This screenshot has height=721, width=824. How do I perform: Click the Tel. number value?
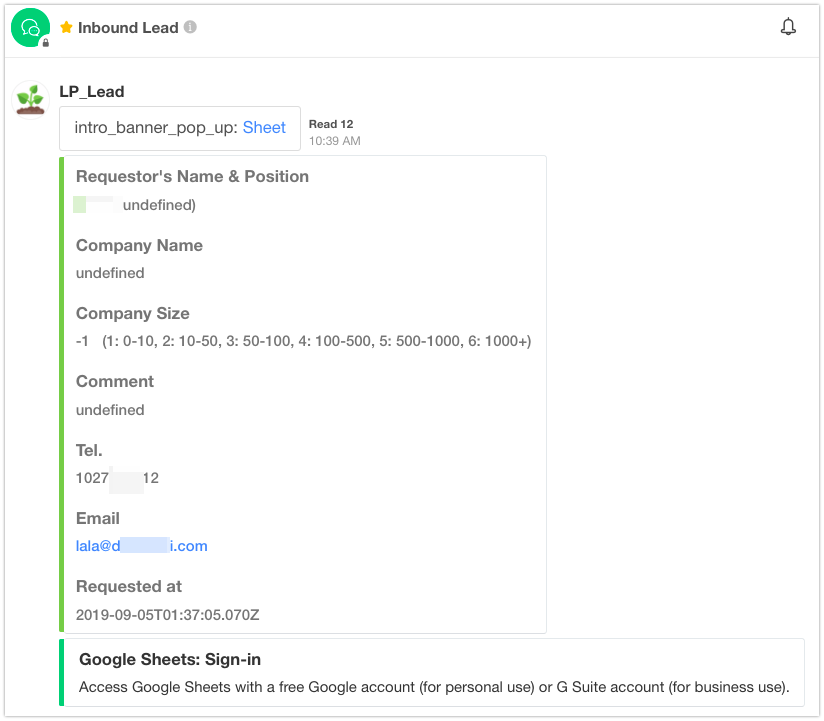click(117, 478)
